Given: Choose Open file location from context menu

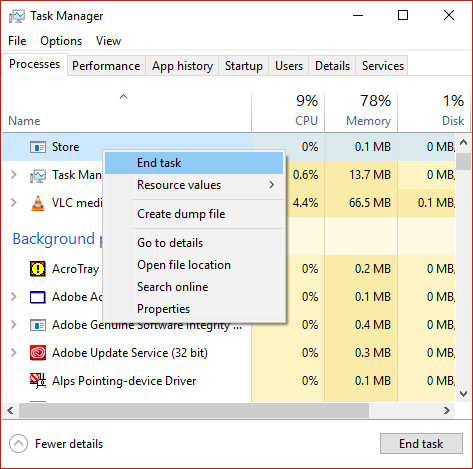Looking at the screenshot, I should point(184,265).
